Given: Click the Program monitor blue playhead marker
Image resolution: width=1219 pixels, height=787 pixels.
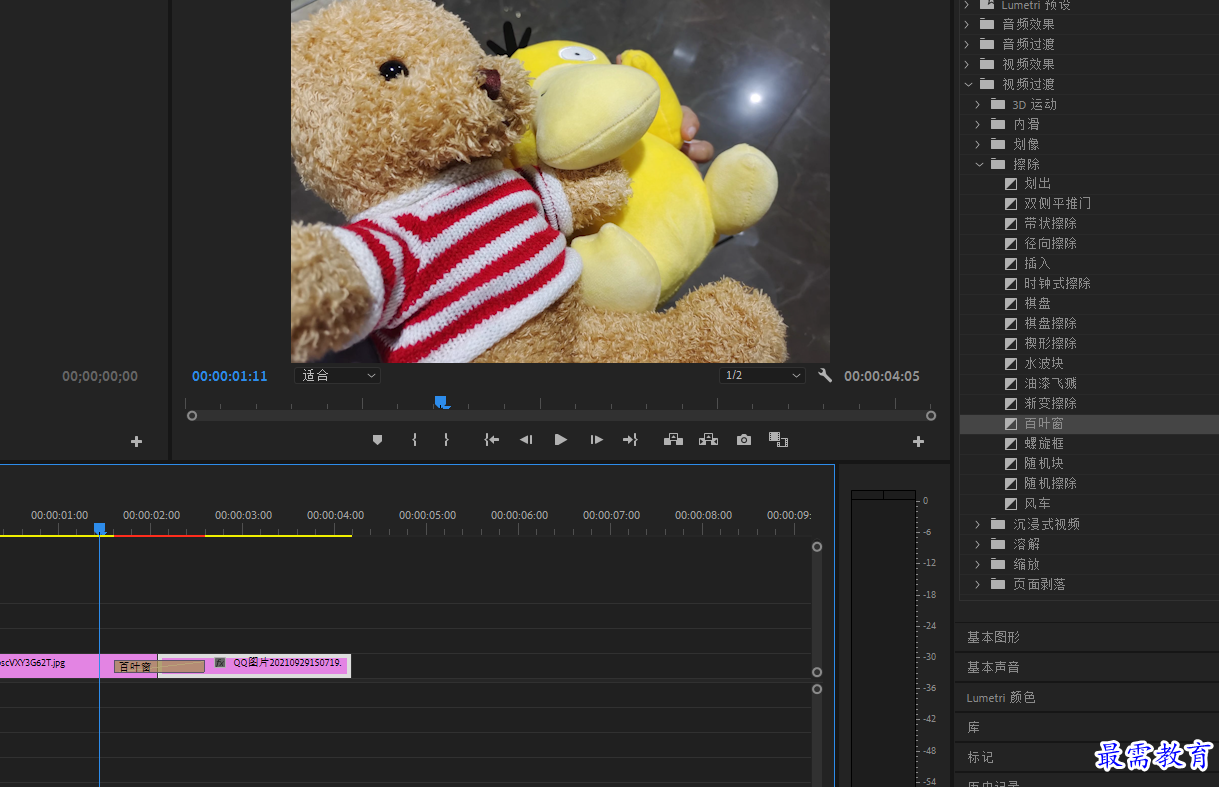Looking at the screenshot, I should point(441,402).
